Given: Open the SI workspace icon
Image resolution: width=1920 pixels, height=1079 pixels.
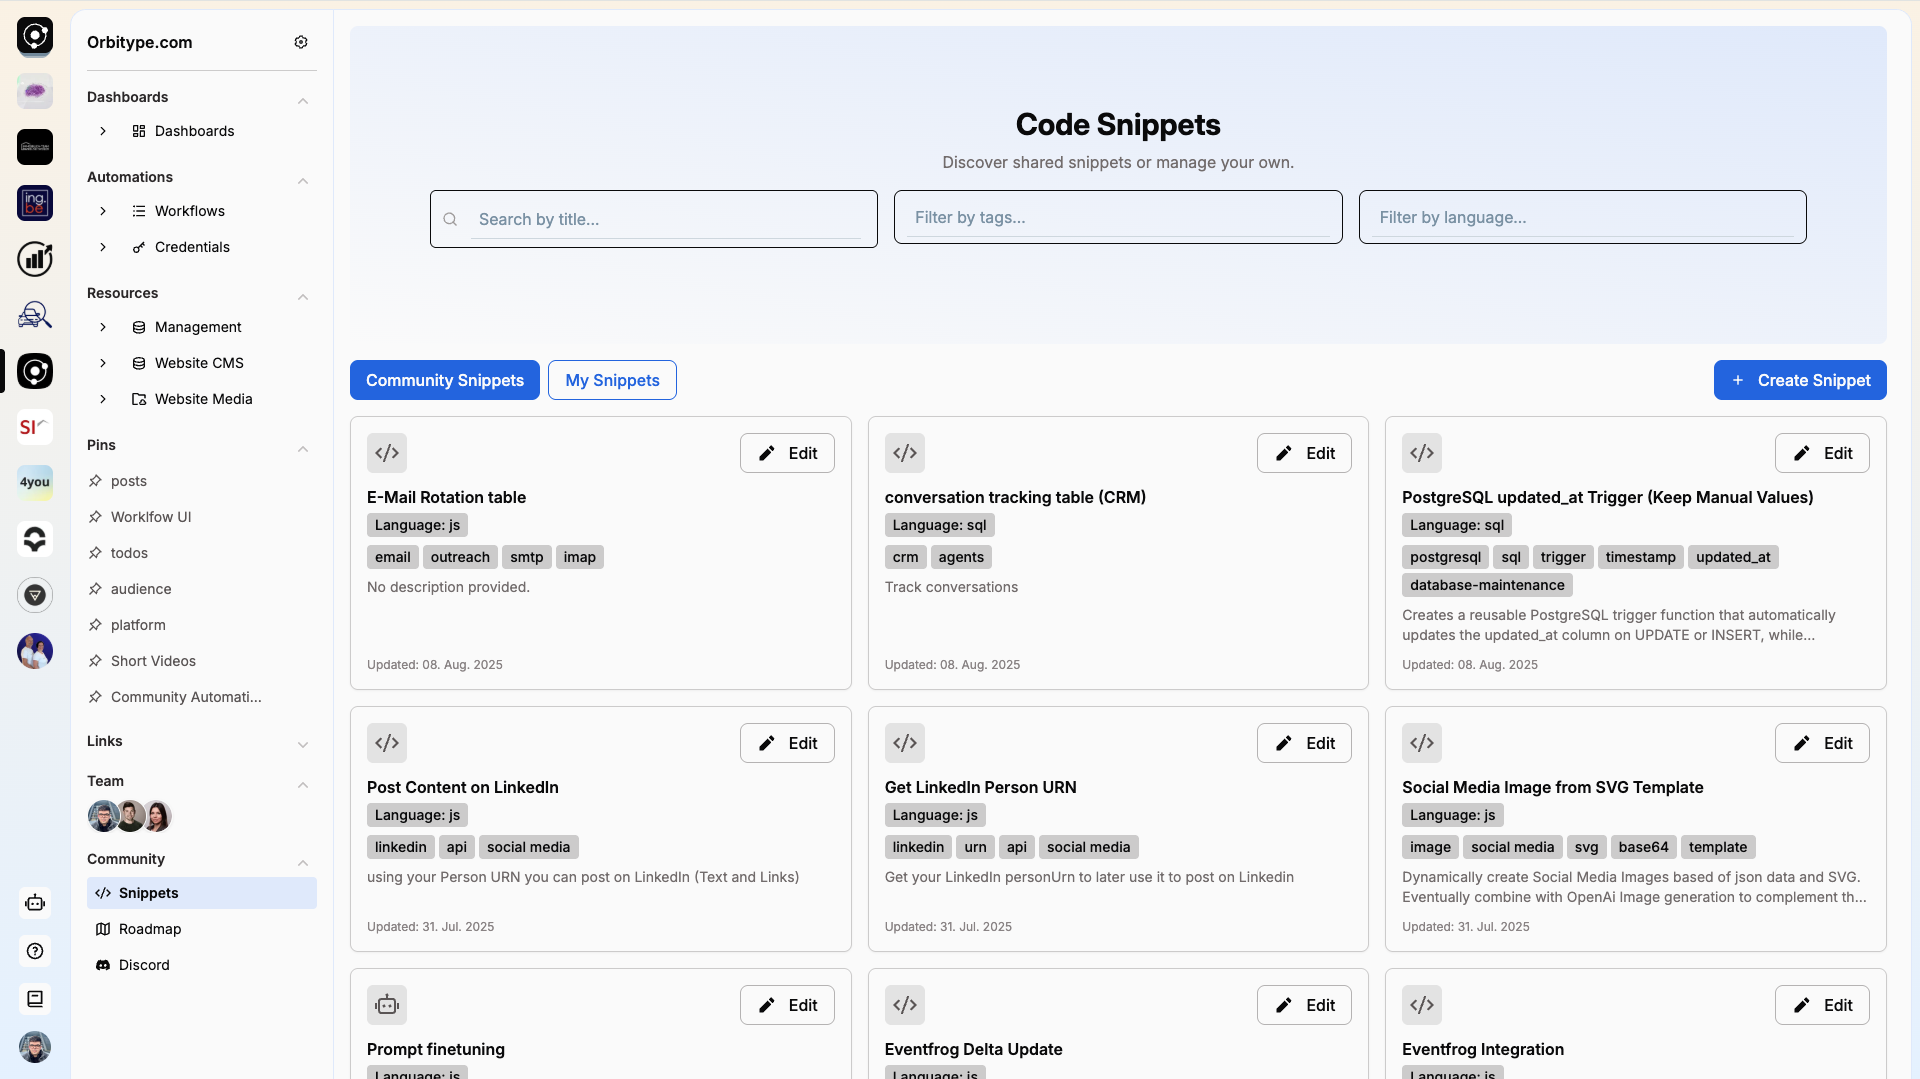Looking at the screenshot, I should [35, 427].
